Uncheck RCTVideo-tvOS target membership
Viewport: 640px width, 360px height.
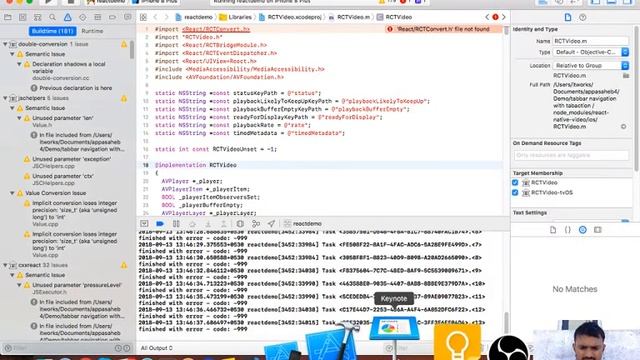click(x=515, y=192)
